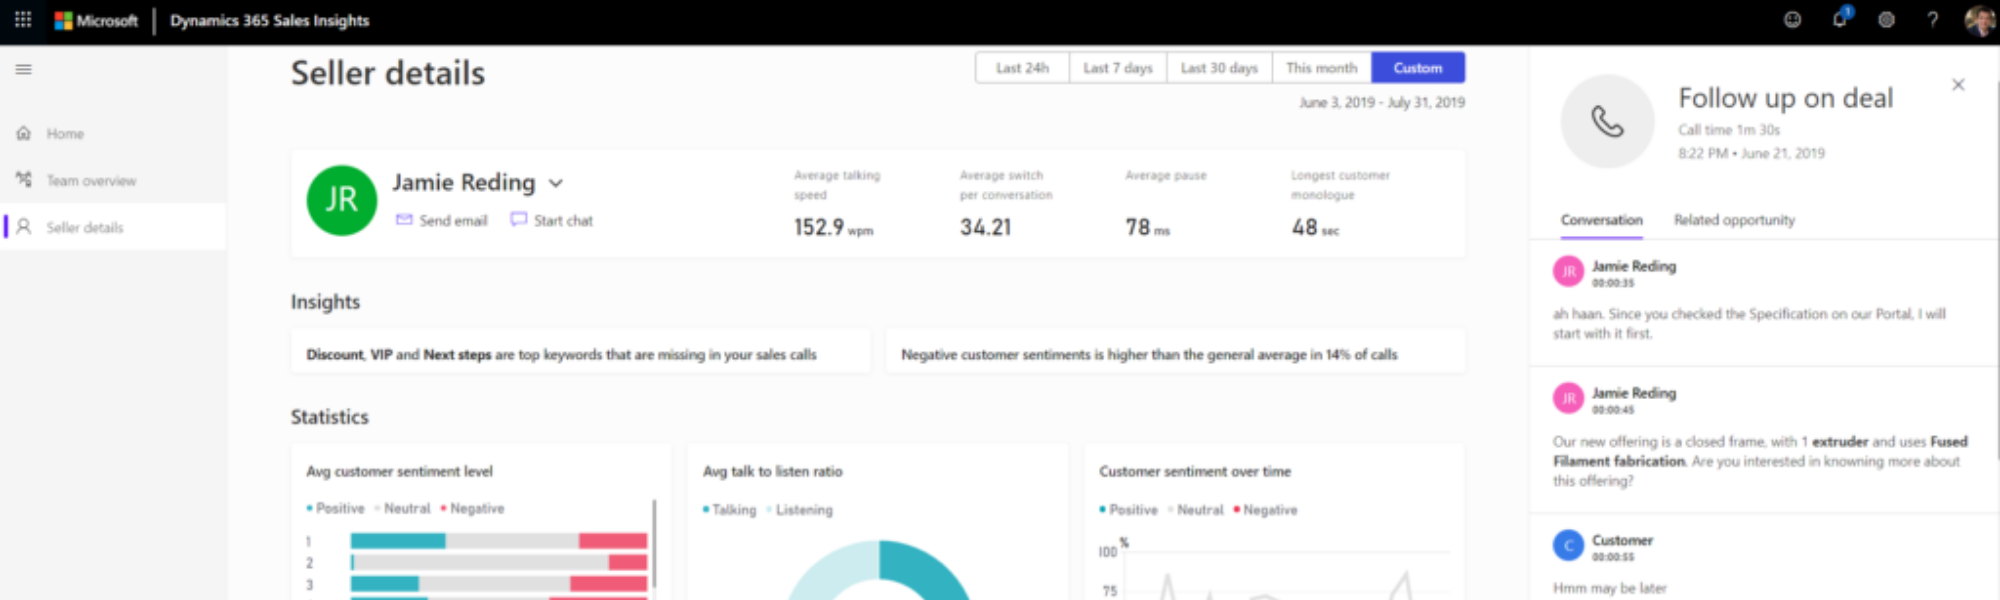Viewport: 2000px width, 600px height.
Task: Send email to Jamie Reding
Action: pos(442,220)
